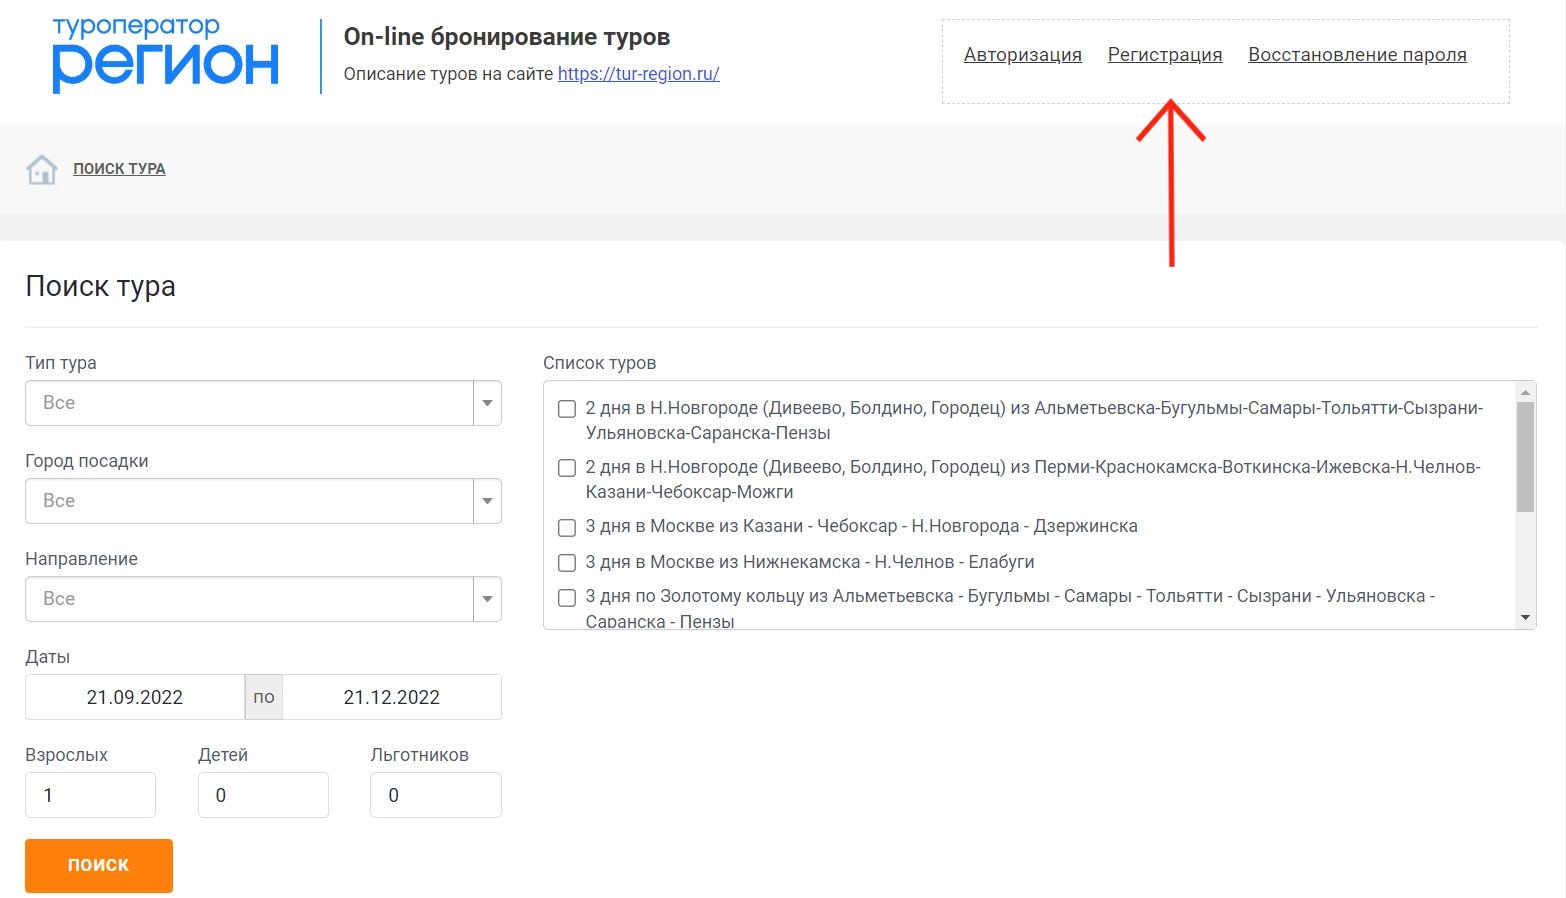Check the 3 дня в Москве из Казани tour

click(567, 527)
